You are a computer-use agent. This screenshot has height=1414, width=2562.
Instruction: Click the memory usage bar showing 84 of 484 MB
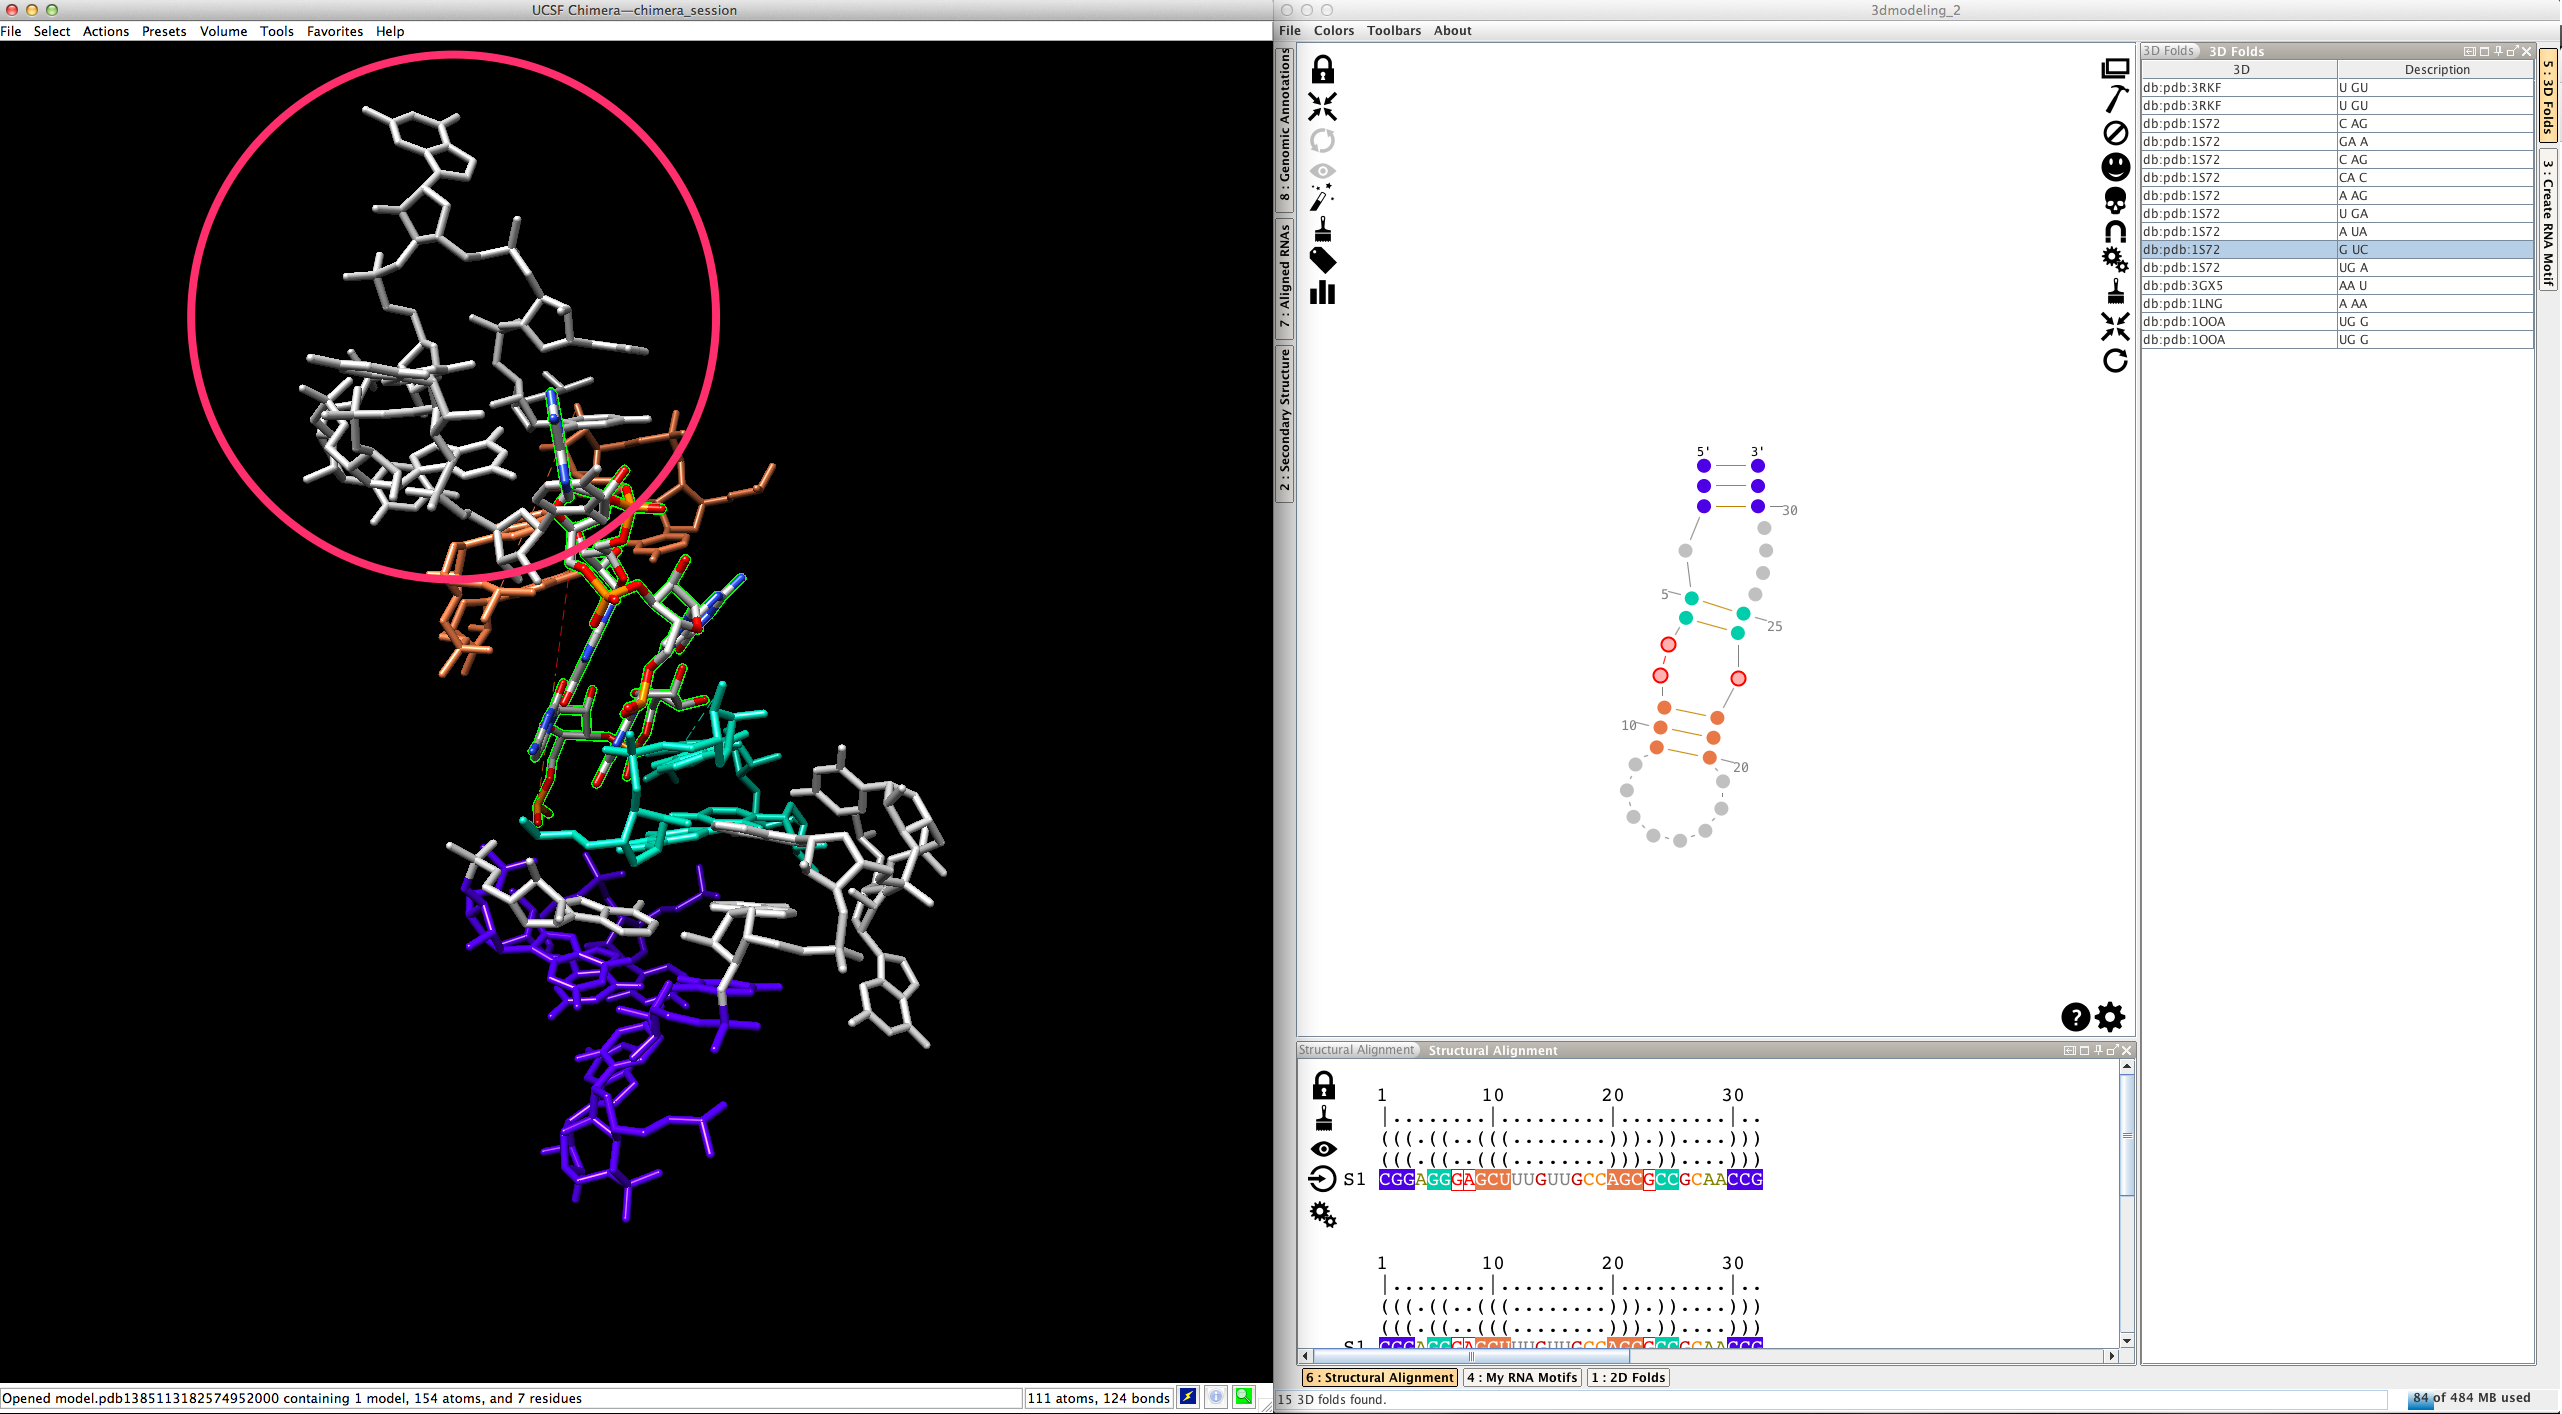(x=2469, y=1398)
